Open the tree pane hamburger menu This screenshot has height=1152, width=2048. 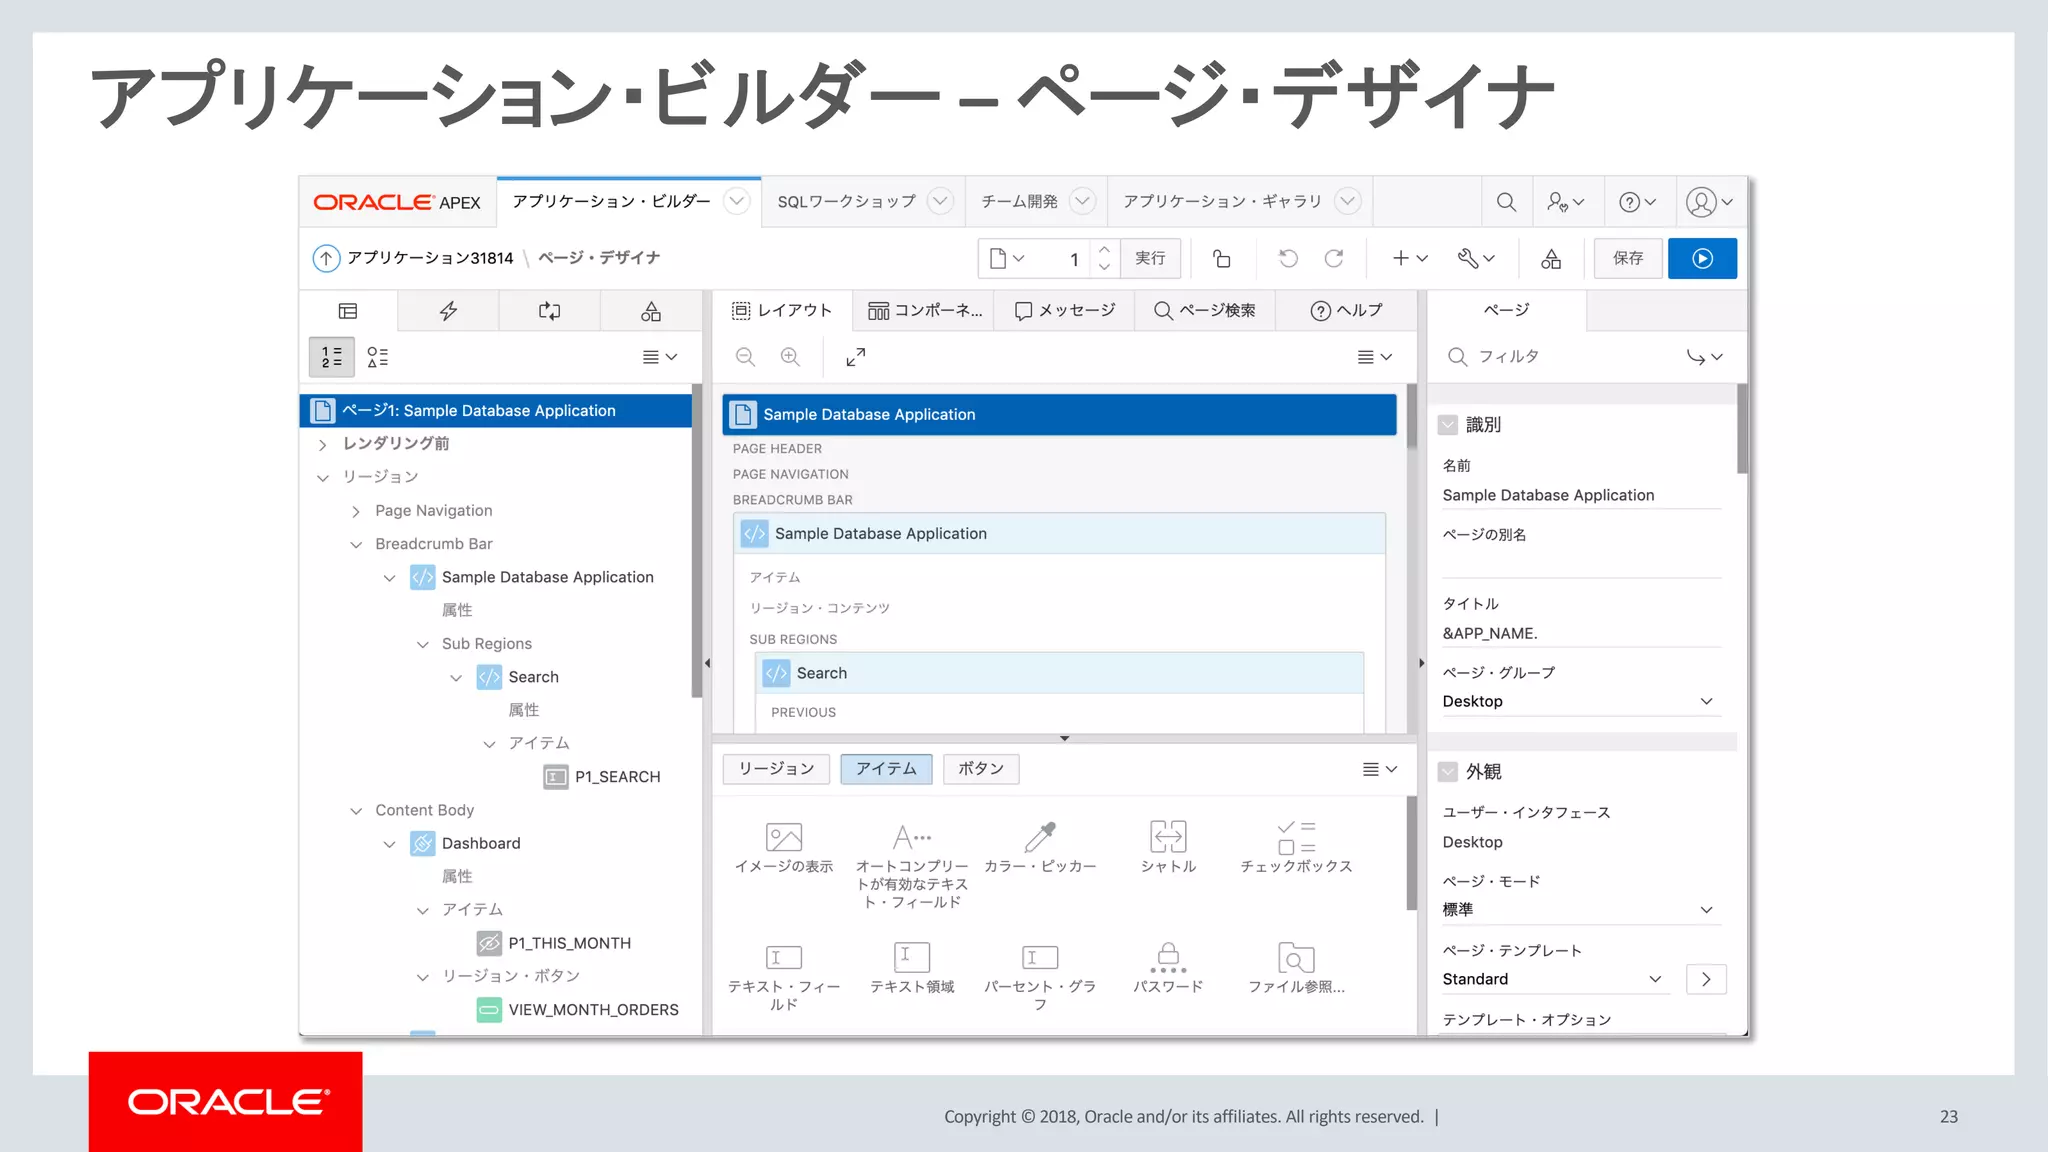pyautogui.click(x=660, y=357)
